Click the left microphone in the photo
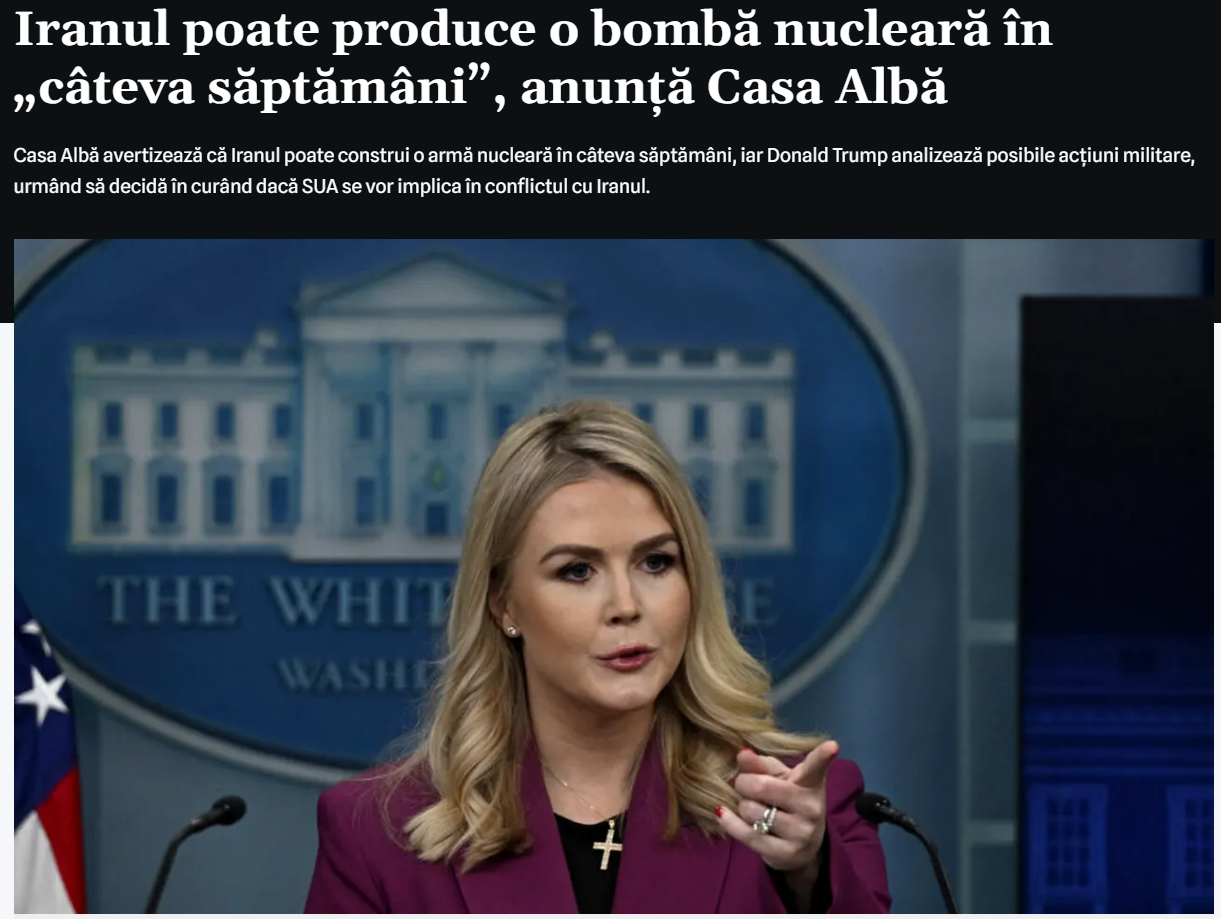The height and width of the screenshot is (919, 1221). [193, 848]
